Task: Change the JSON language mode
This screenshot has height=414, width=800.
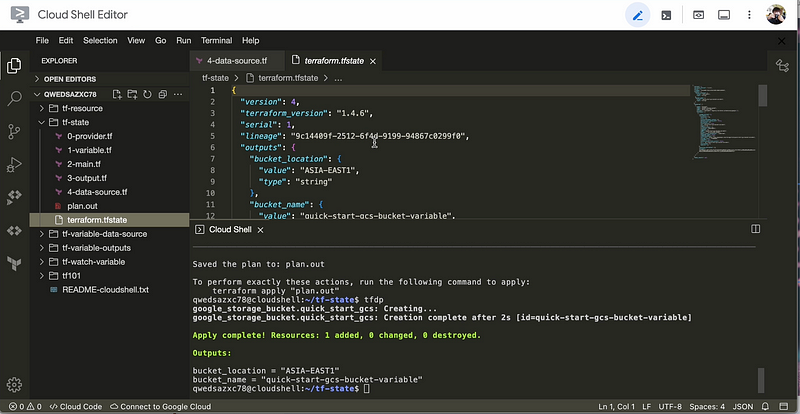Action: tap(743, 407)
